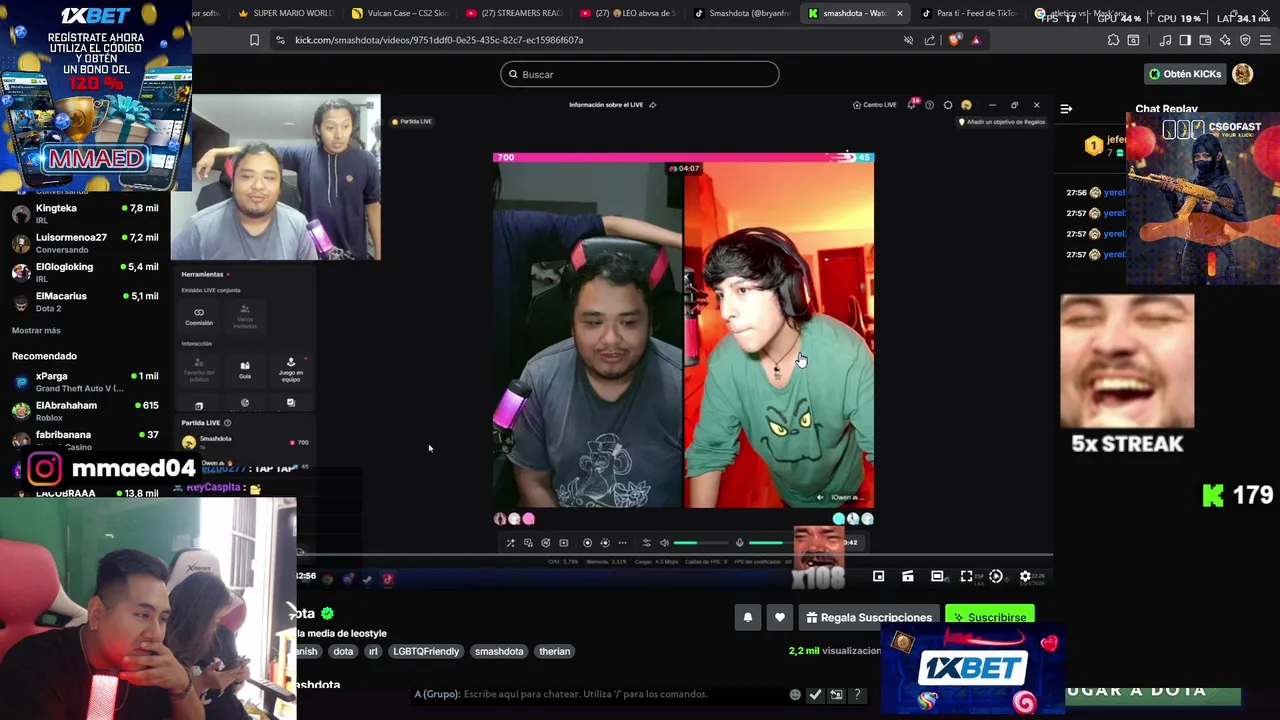Open the notifications bell in the LIVE Studio video
1280x720 pixels.
coord(911,105)
